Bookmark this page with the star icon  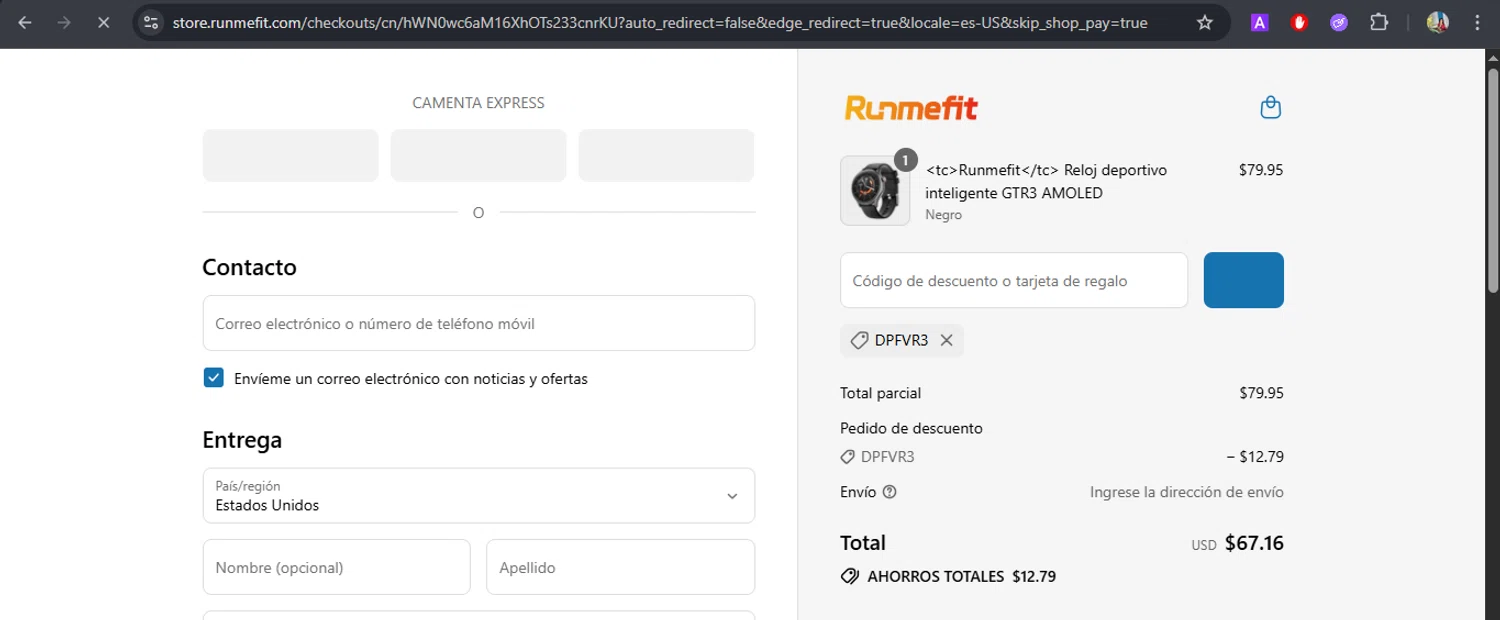(x=1205, y=22)
